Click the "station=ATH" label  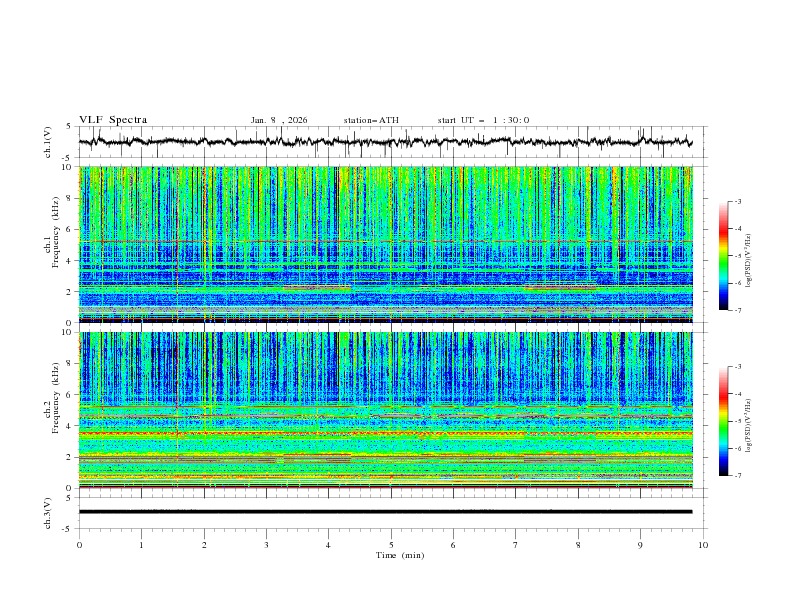click(x=371, y=120)
